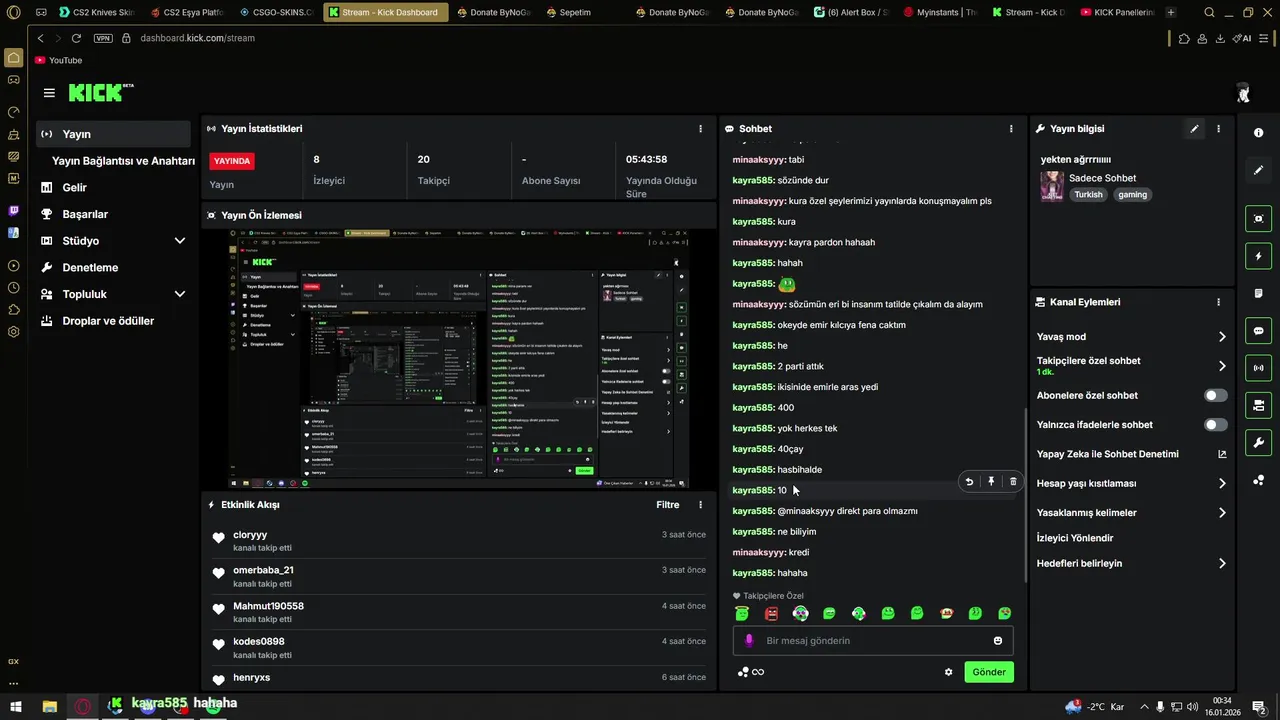Open the Filtre dropdown in Etkinlik Akışı
The width and height of the screenshot is (1280, 720).
pyautogui.click(x=668, y=505)
